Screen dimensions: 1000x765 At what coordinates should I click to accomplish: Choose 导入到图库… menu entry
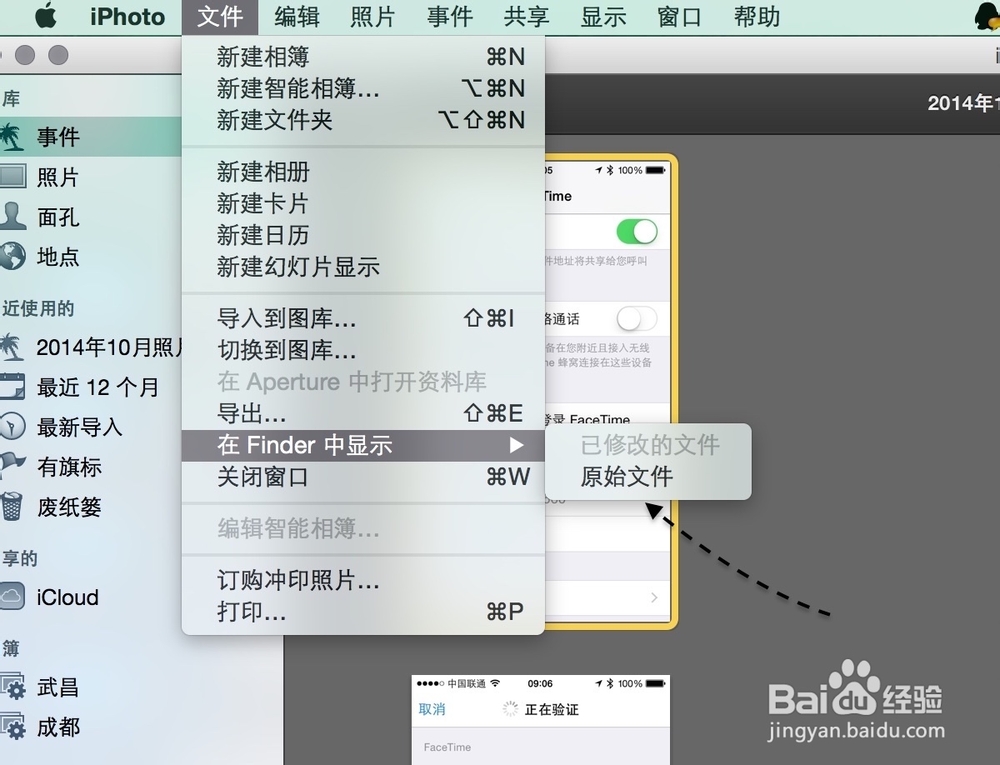click(x=363, y=318)
